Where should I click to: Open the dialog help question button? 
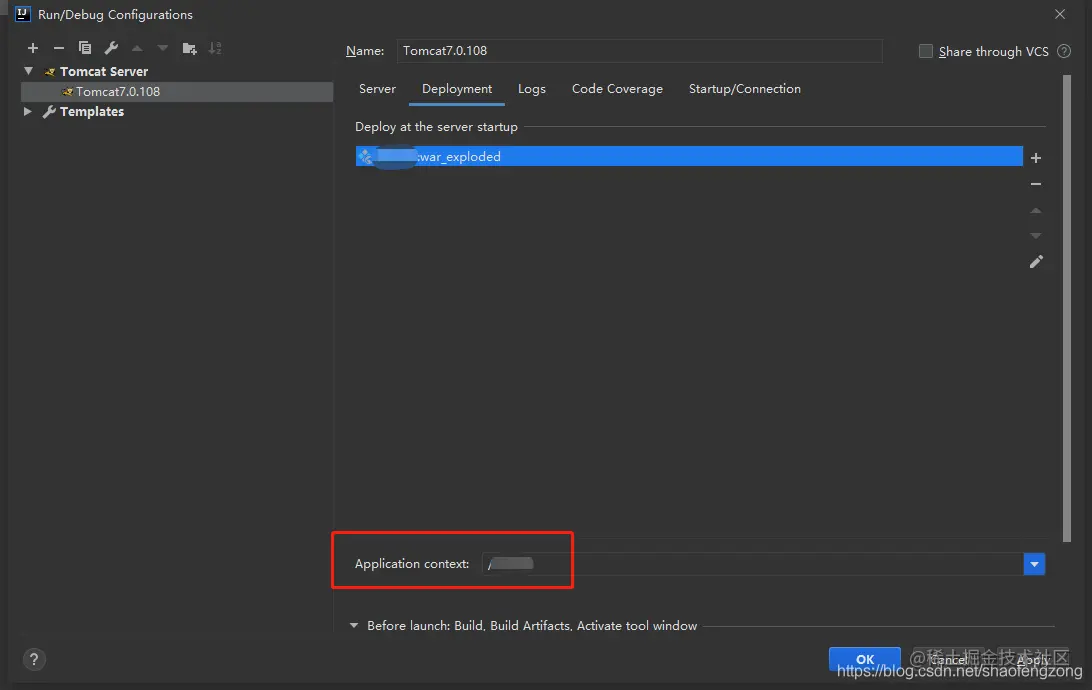(x=33, y=659)
